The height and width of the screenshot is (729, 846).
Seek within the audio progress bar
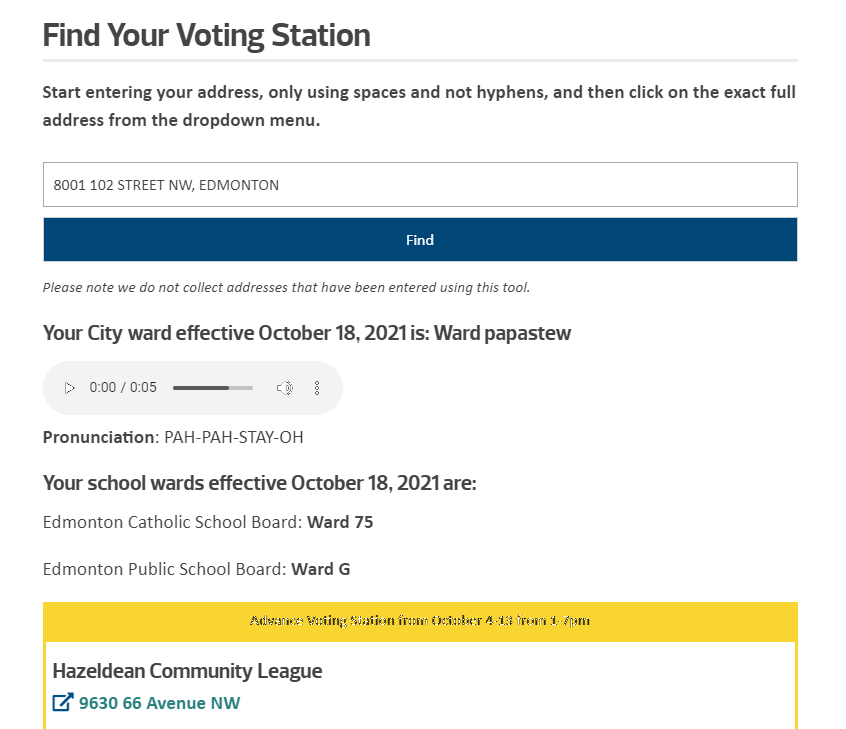213,388
